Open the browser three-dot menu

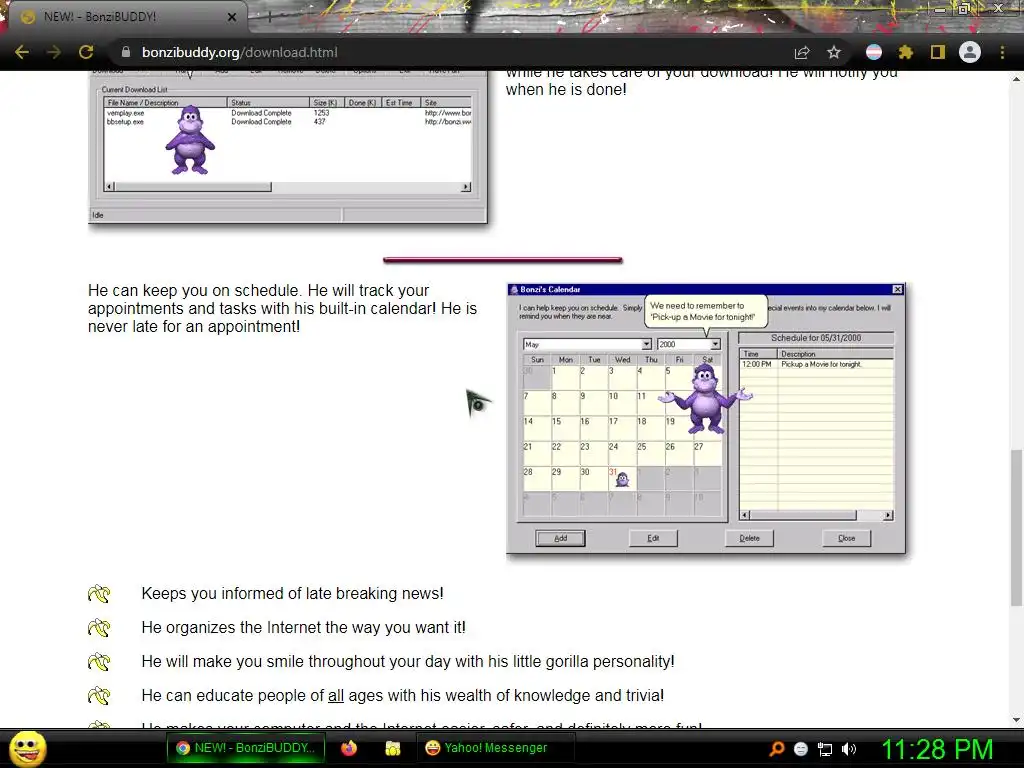point(1002,52)
